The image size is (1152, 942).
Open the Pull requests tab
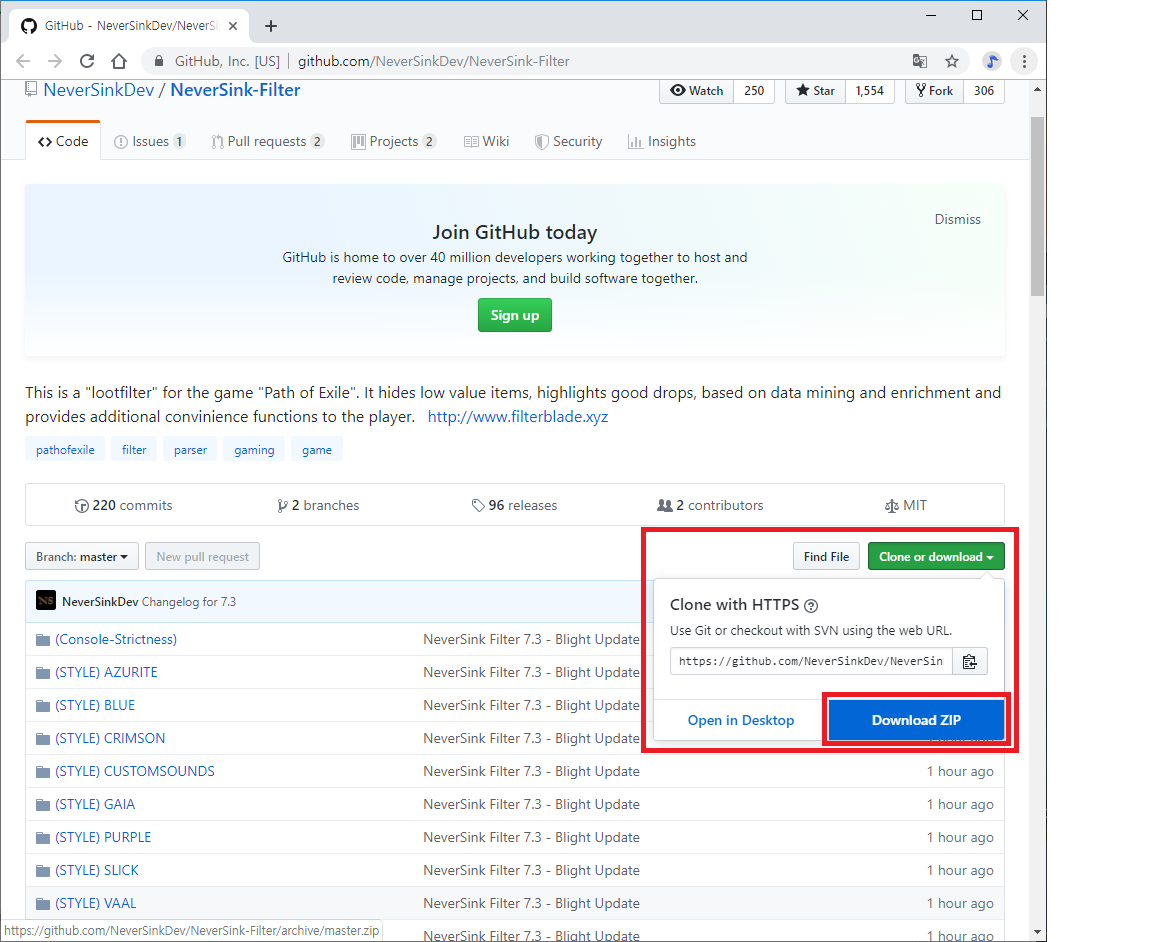pos(267,141)
